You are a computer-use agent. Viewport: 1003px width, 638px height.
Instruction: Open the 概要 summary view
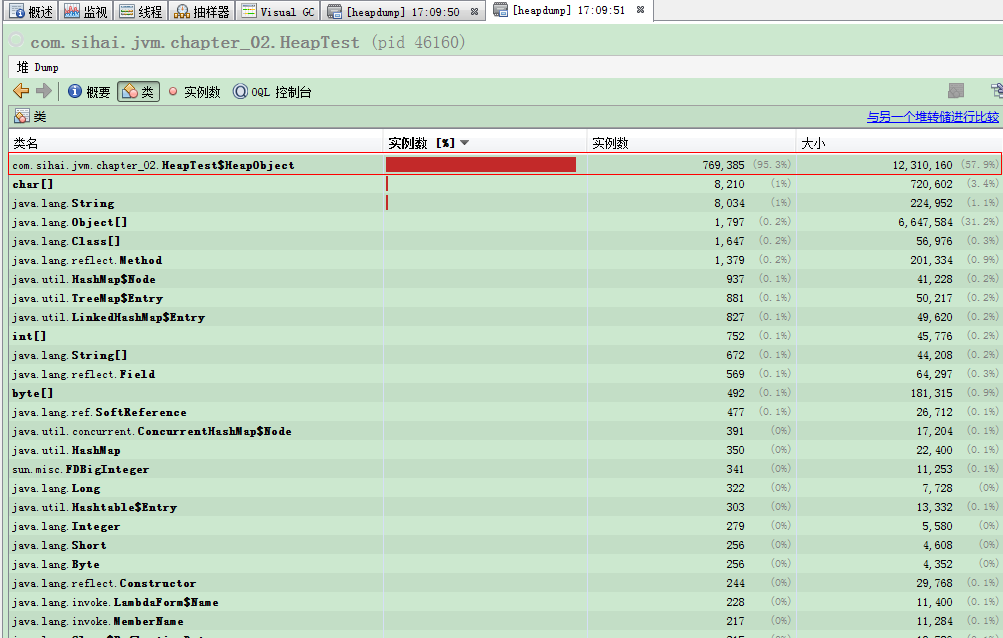89,92
